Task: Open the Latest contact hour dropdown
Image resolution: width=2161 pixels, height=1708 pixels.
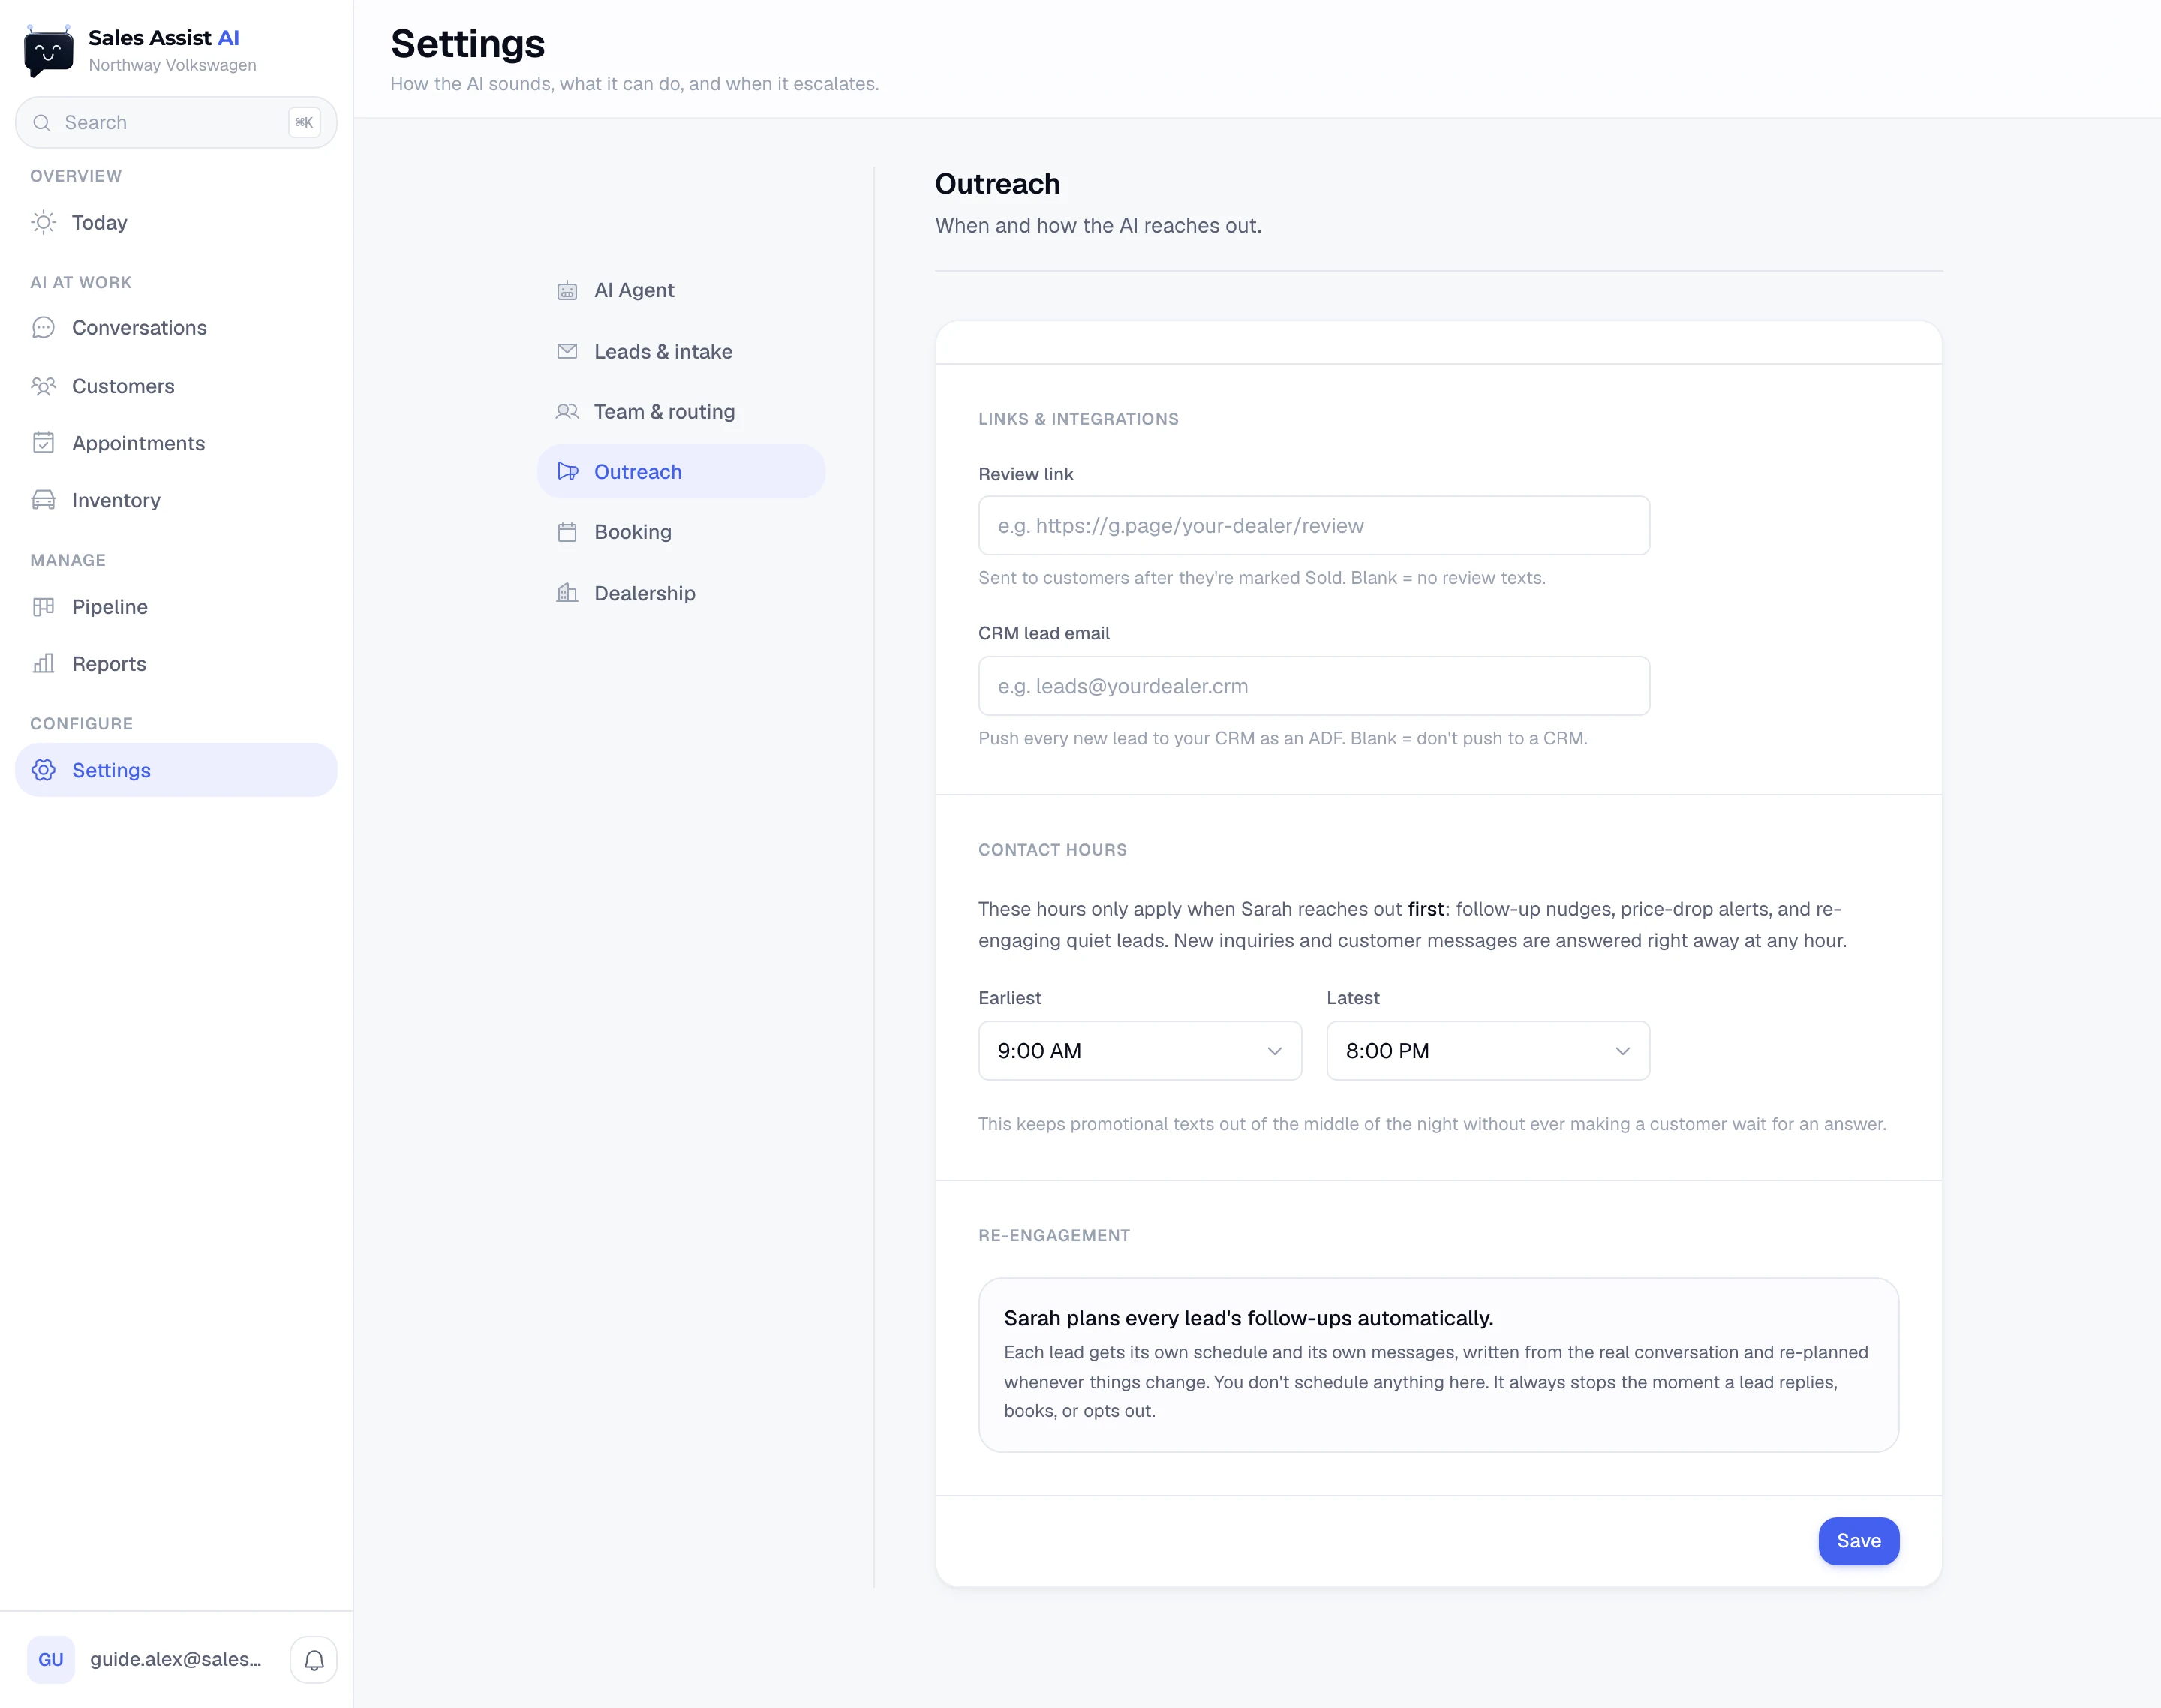Action: point(1487,1050)
